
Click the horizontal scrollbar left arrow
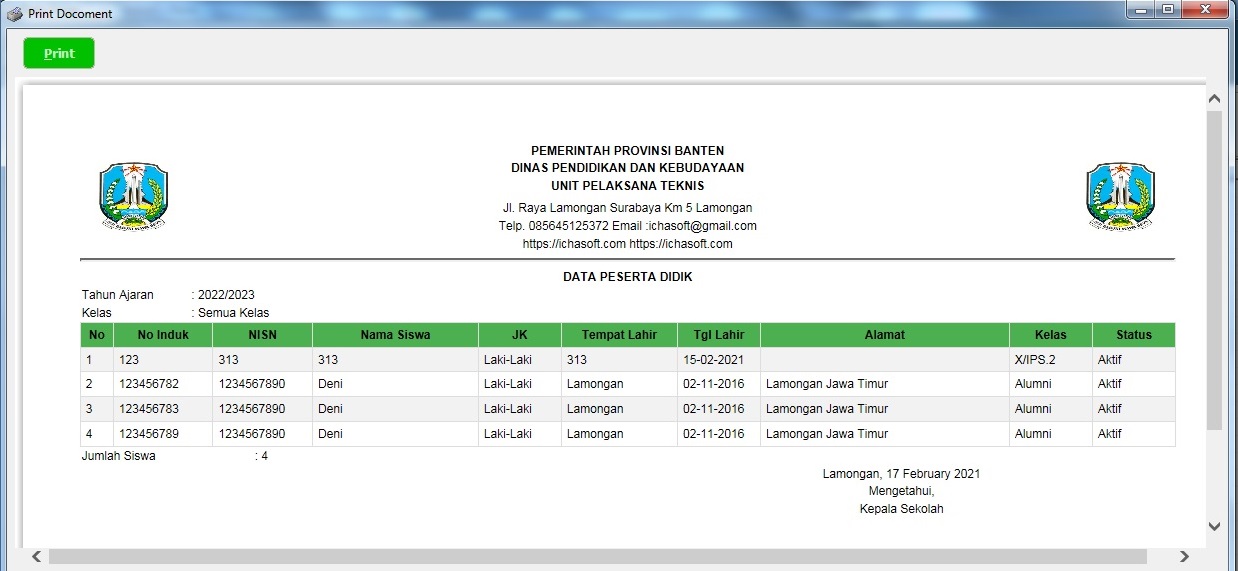36,556
